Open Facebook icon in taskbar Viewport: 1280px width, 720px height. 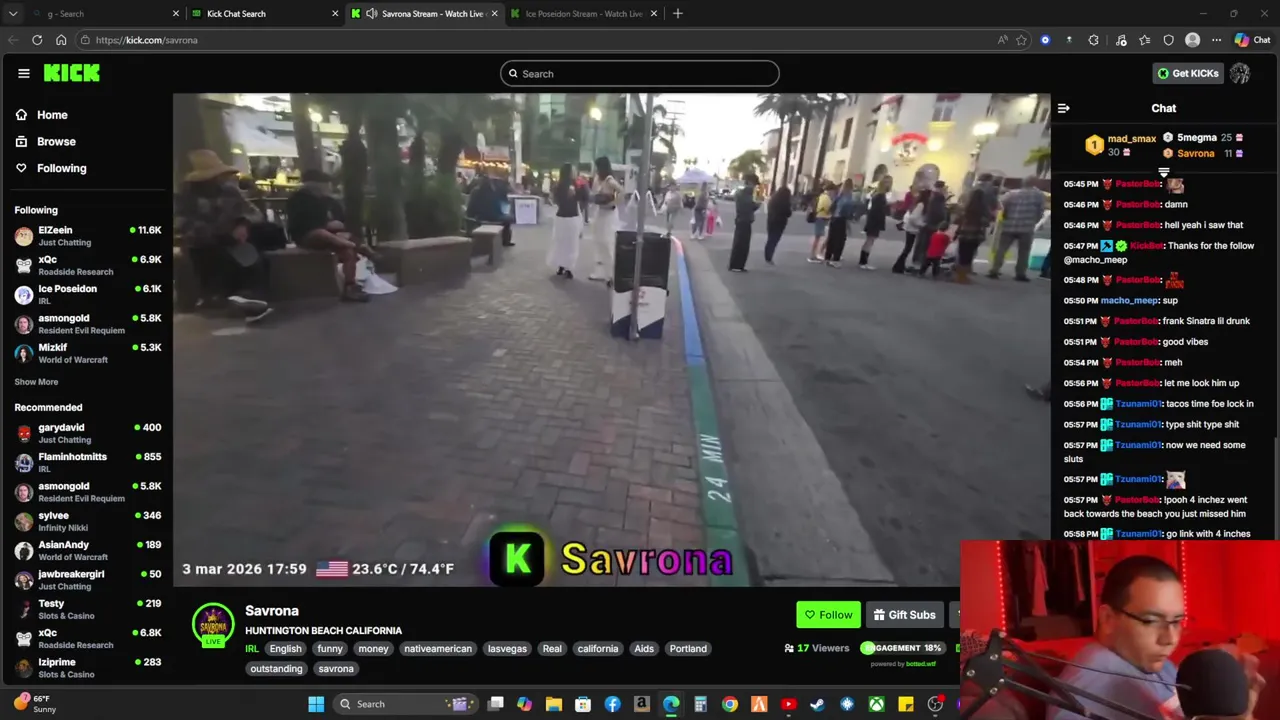[612, 704]
